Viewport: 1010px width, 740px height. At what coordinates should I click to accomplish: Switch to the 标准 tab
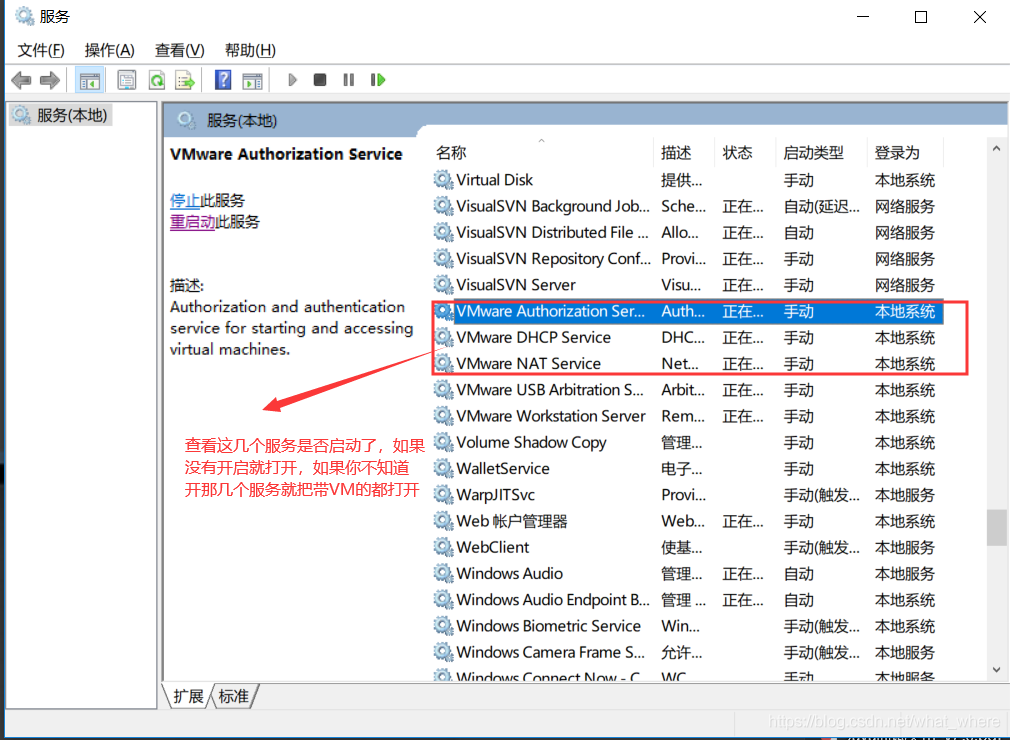click(x=233, y=696)
